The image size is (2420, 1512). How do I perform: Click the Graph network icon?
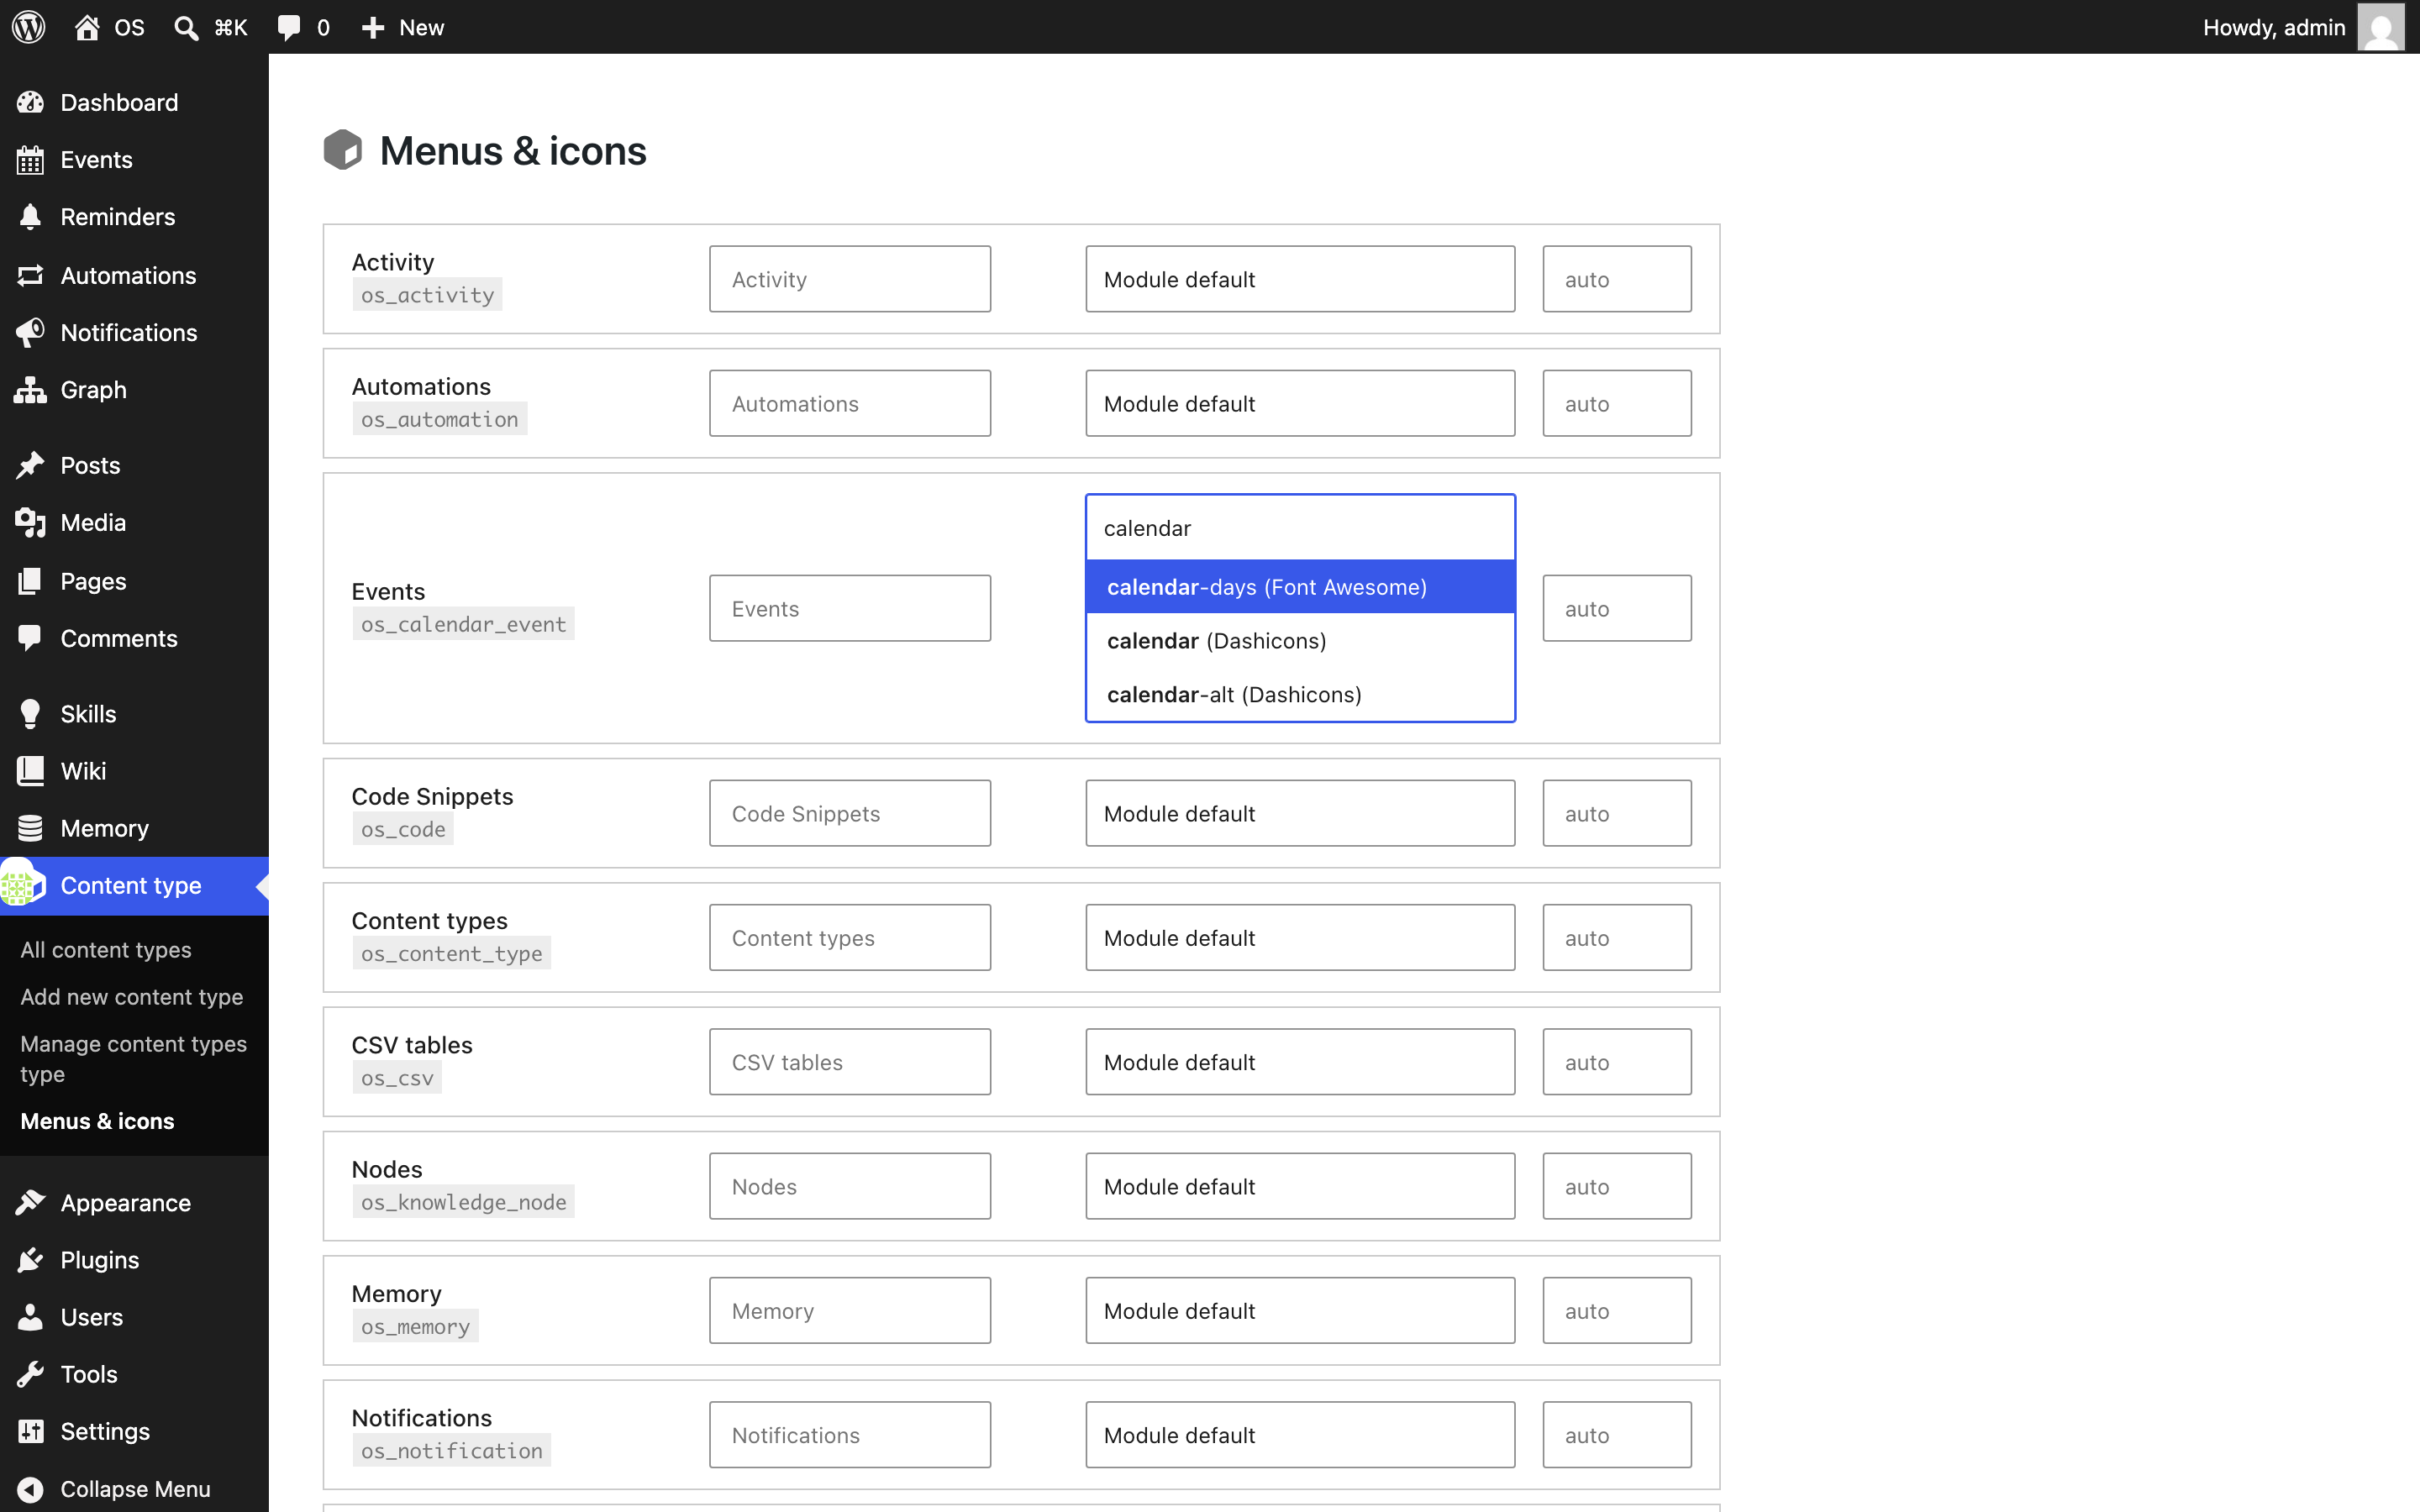click(30, 390)
